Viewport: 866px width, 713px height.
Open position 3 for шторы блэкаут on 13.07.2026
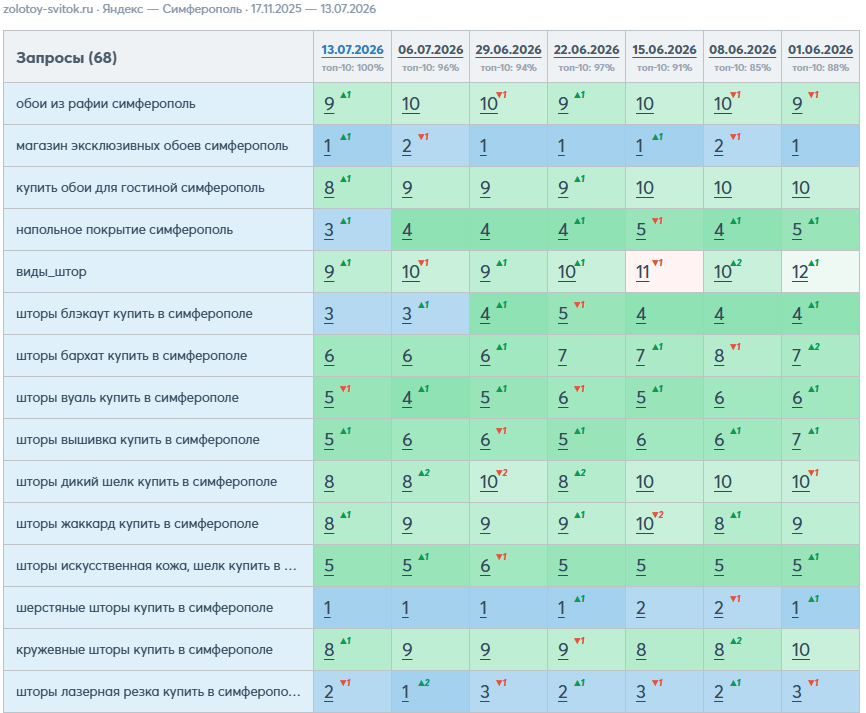click(329, 314)
